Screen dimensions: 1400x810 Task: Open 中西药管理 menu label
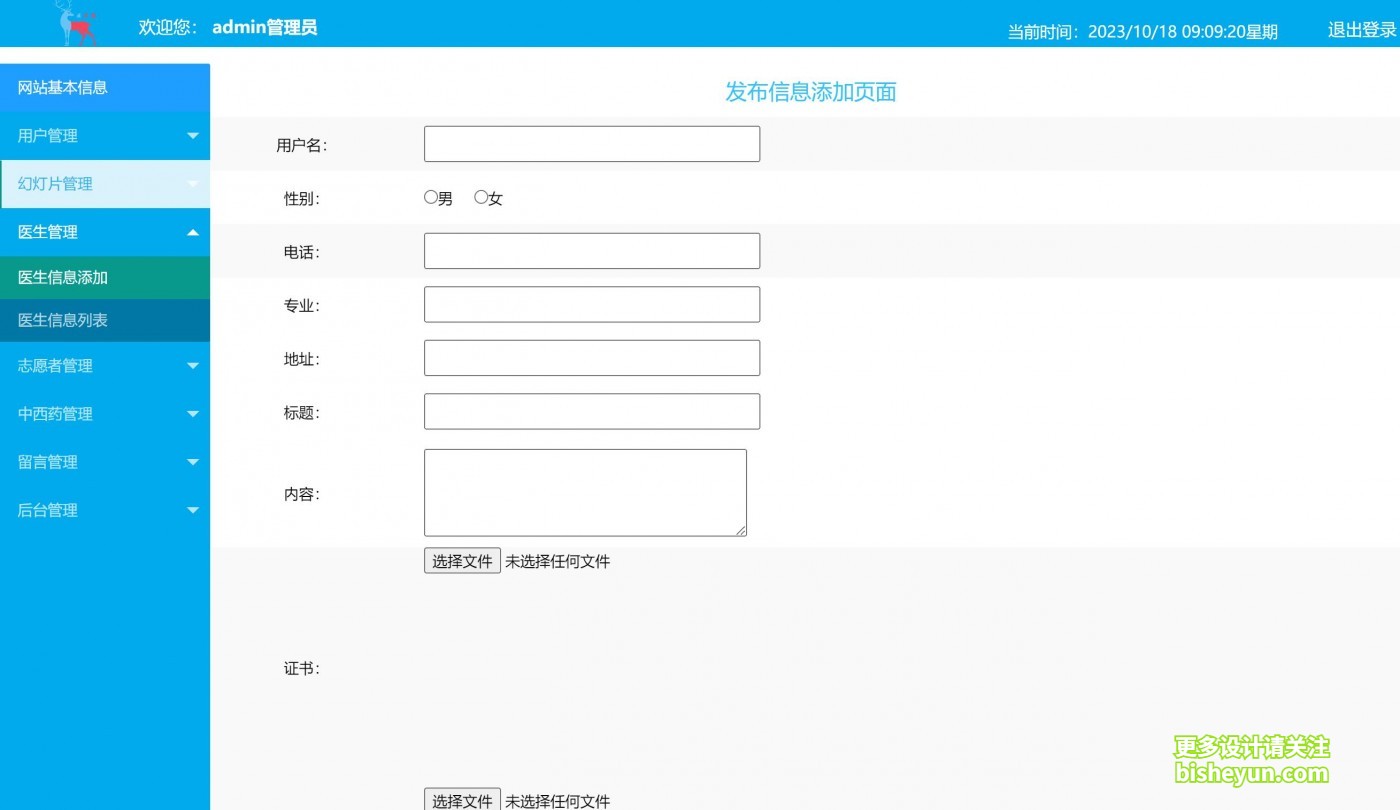[x=55, y=414]
